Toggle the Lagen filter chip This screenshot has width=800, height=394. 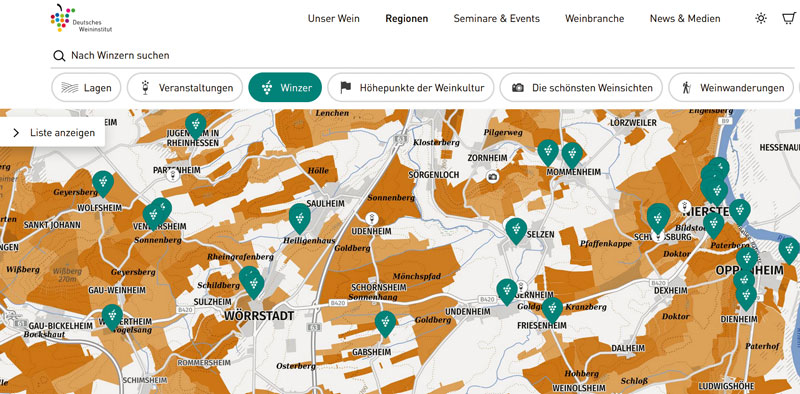pos(86,88)
